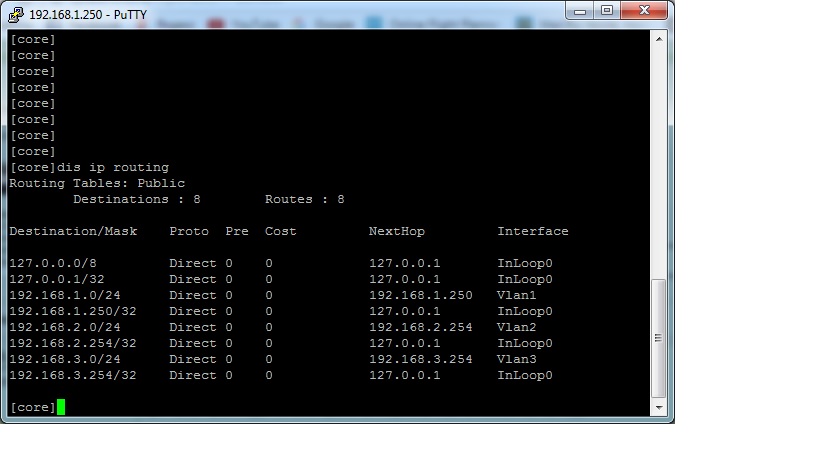Click the 'dis ip routing' command text

pyautogui.click(x=113, y=168)
